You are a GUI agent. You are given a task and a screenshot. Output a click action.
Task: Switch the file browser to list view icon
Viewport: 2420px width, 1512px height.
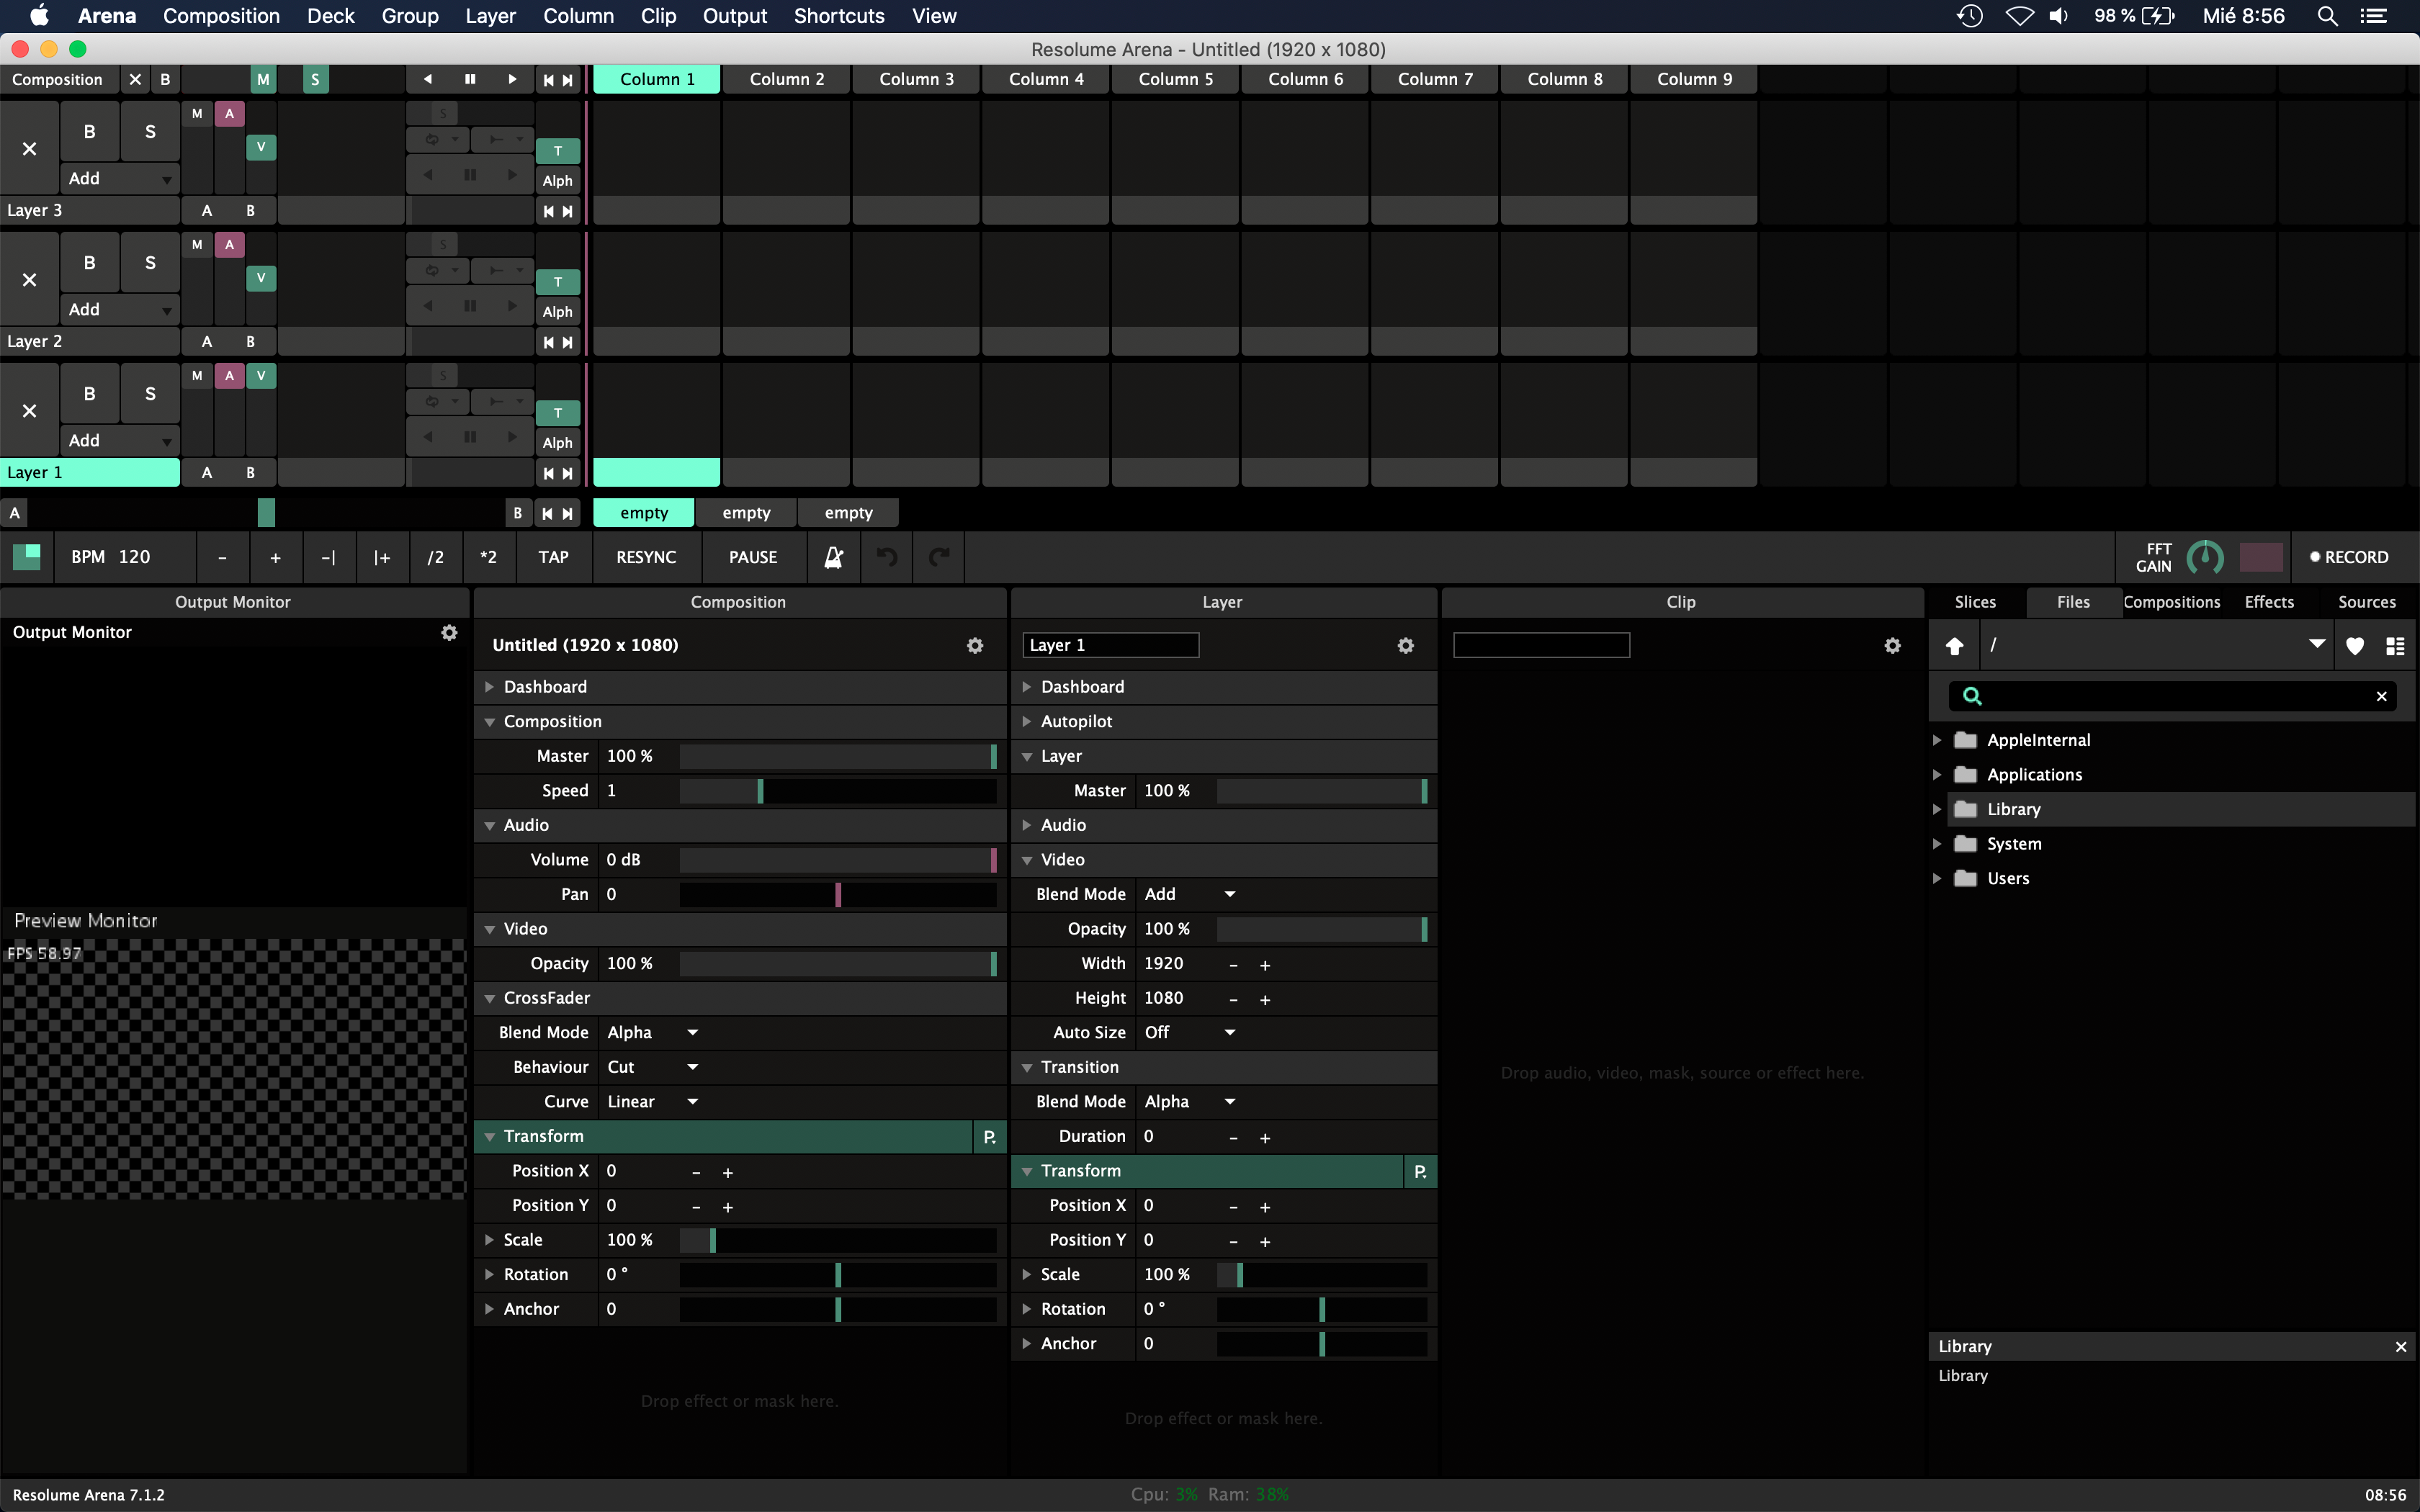coord(2394,646)
